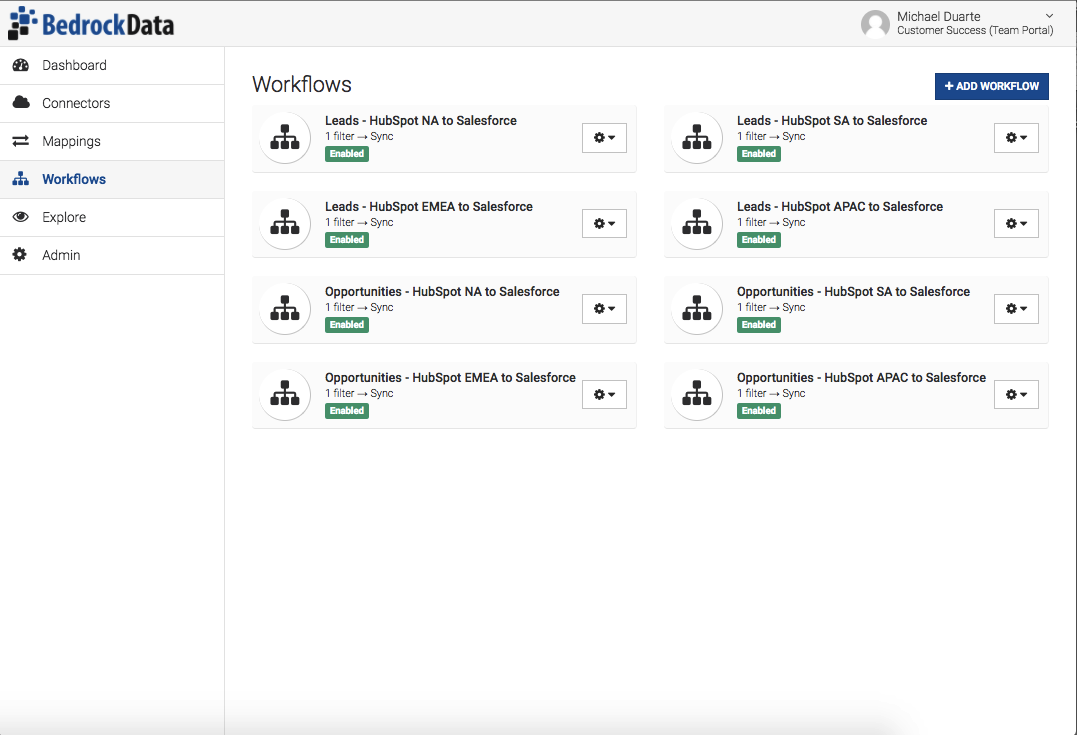Screen dimensions: 1077x735
Task: Open Leads - HubSpot EMEA to Salesforce workflow
Action: (429, 207)
